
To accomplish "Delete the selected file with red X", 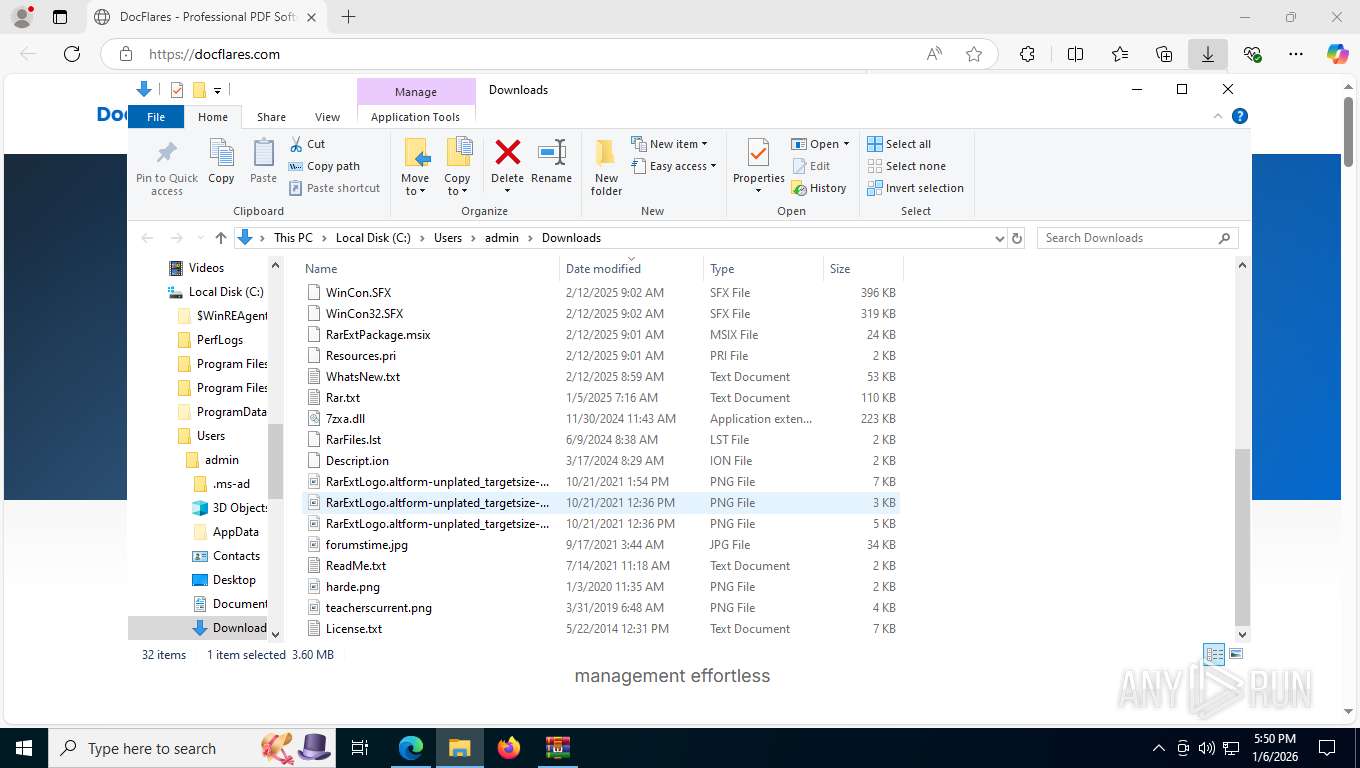I will tap(508, 153).
